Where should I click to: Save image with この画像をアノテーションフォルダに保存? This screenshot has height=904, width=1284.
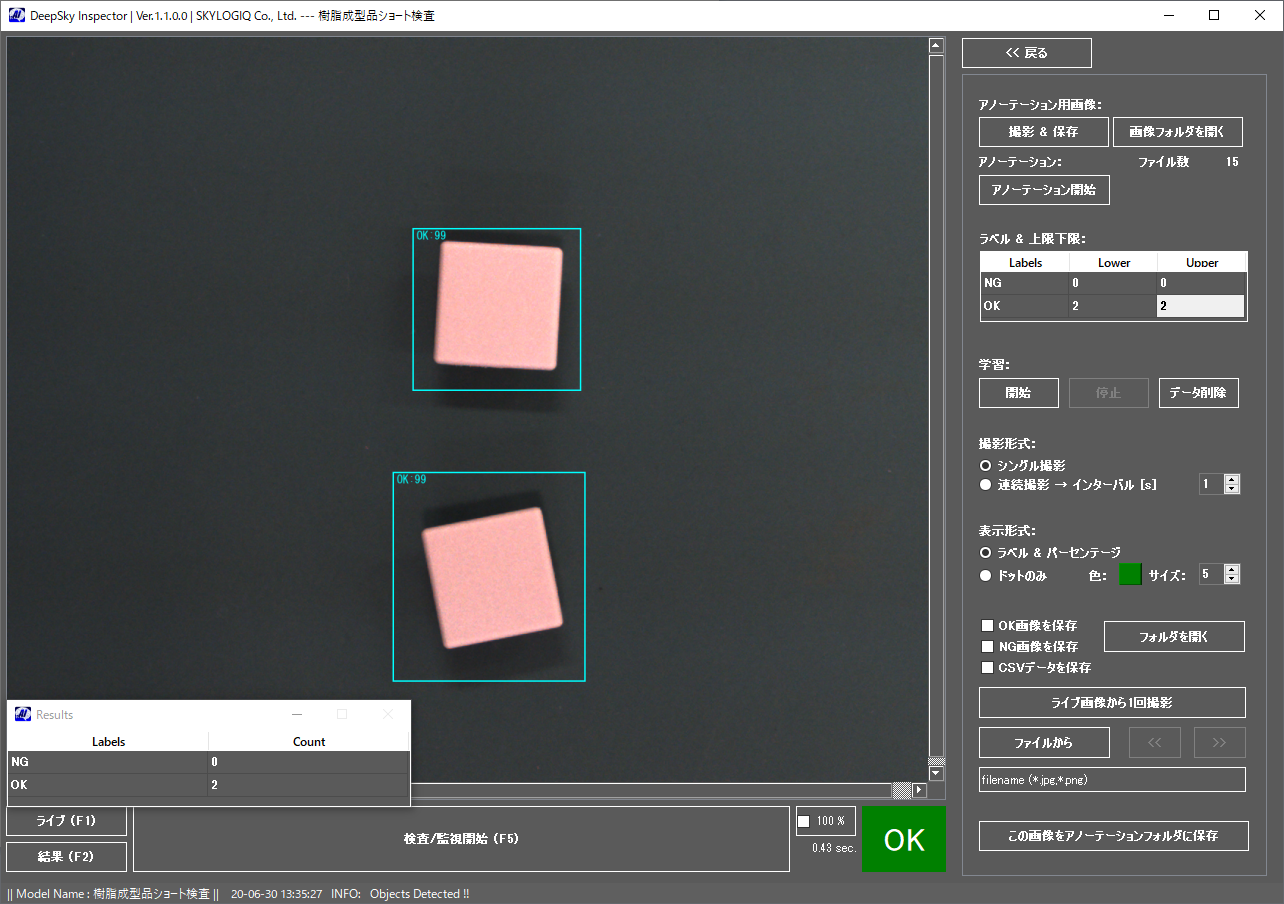[x=1114, y=836]
